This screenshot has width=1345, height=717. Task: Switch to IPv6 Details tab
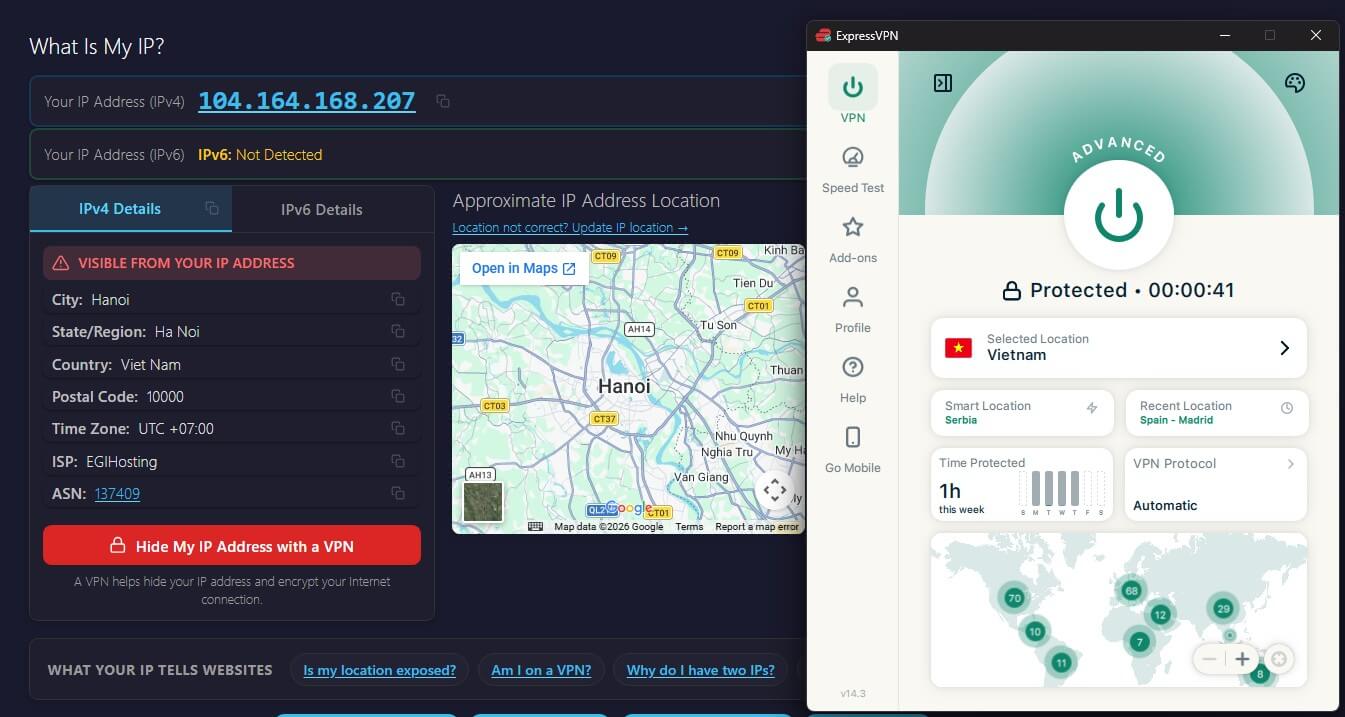[321, 209]
